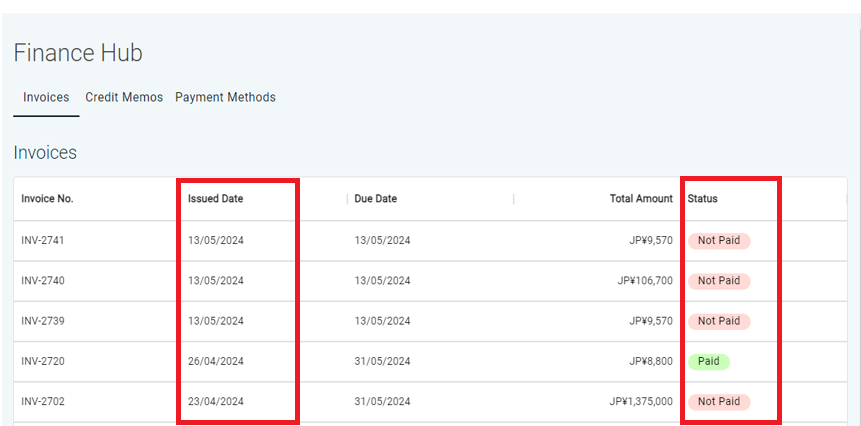Open invoice INV-2720
Image resolution: width=861 pixels, height=426 pixels.
[x=43, y=361]
